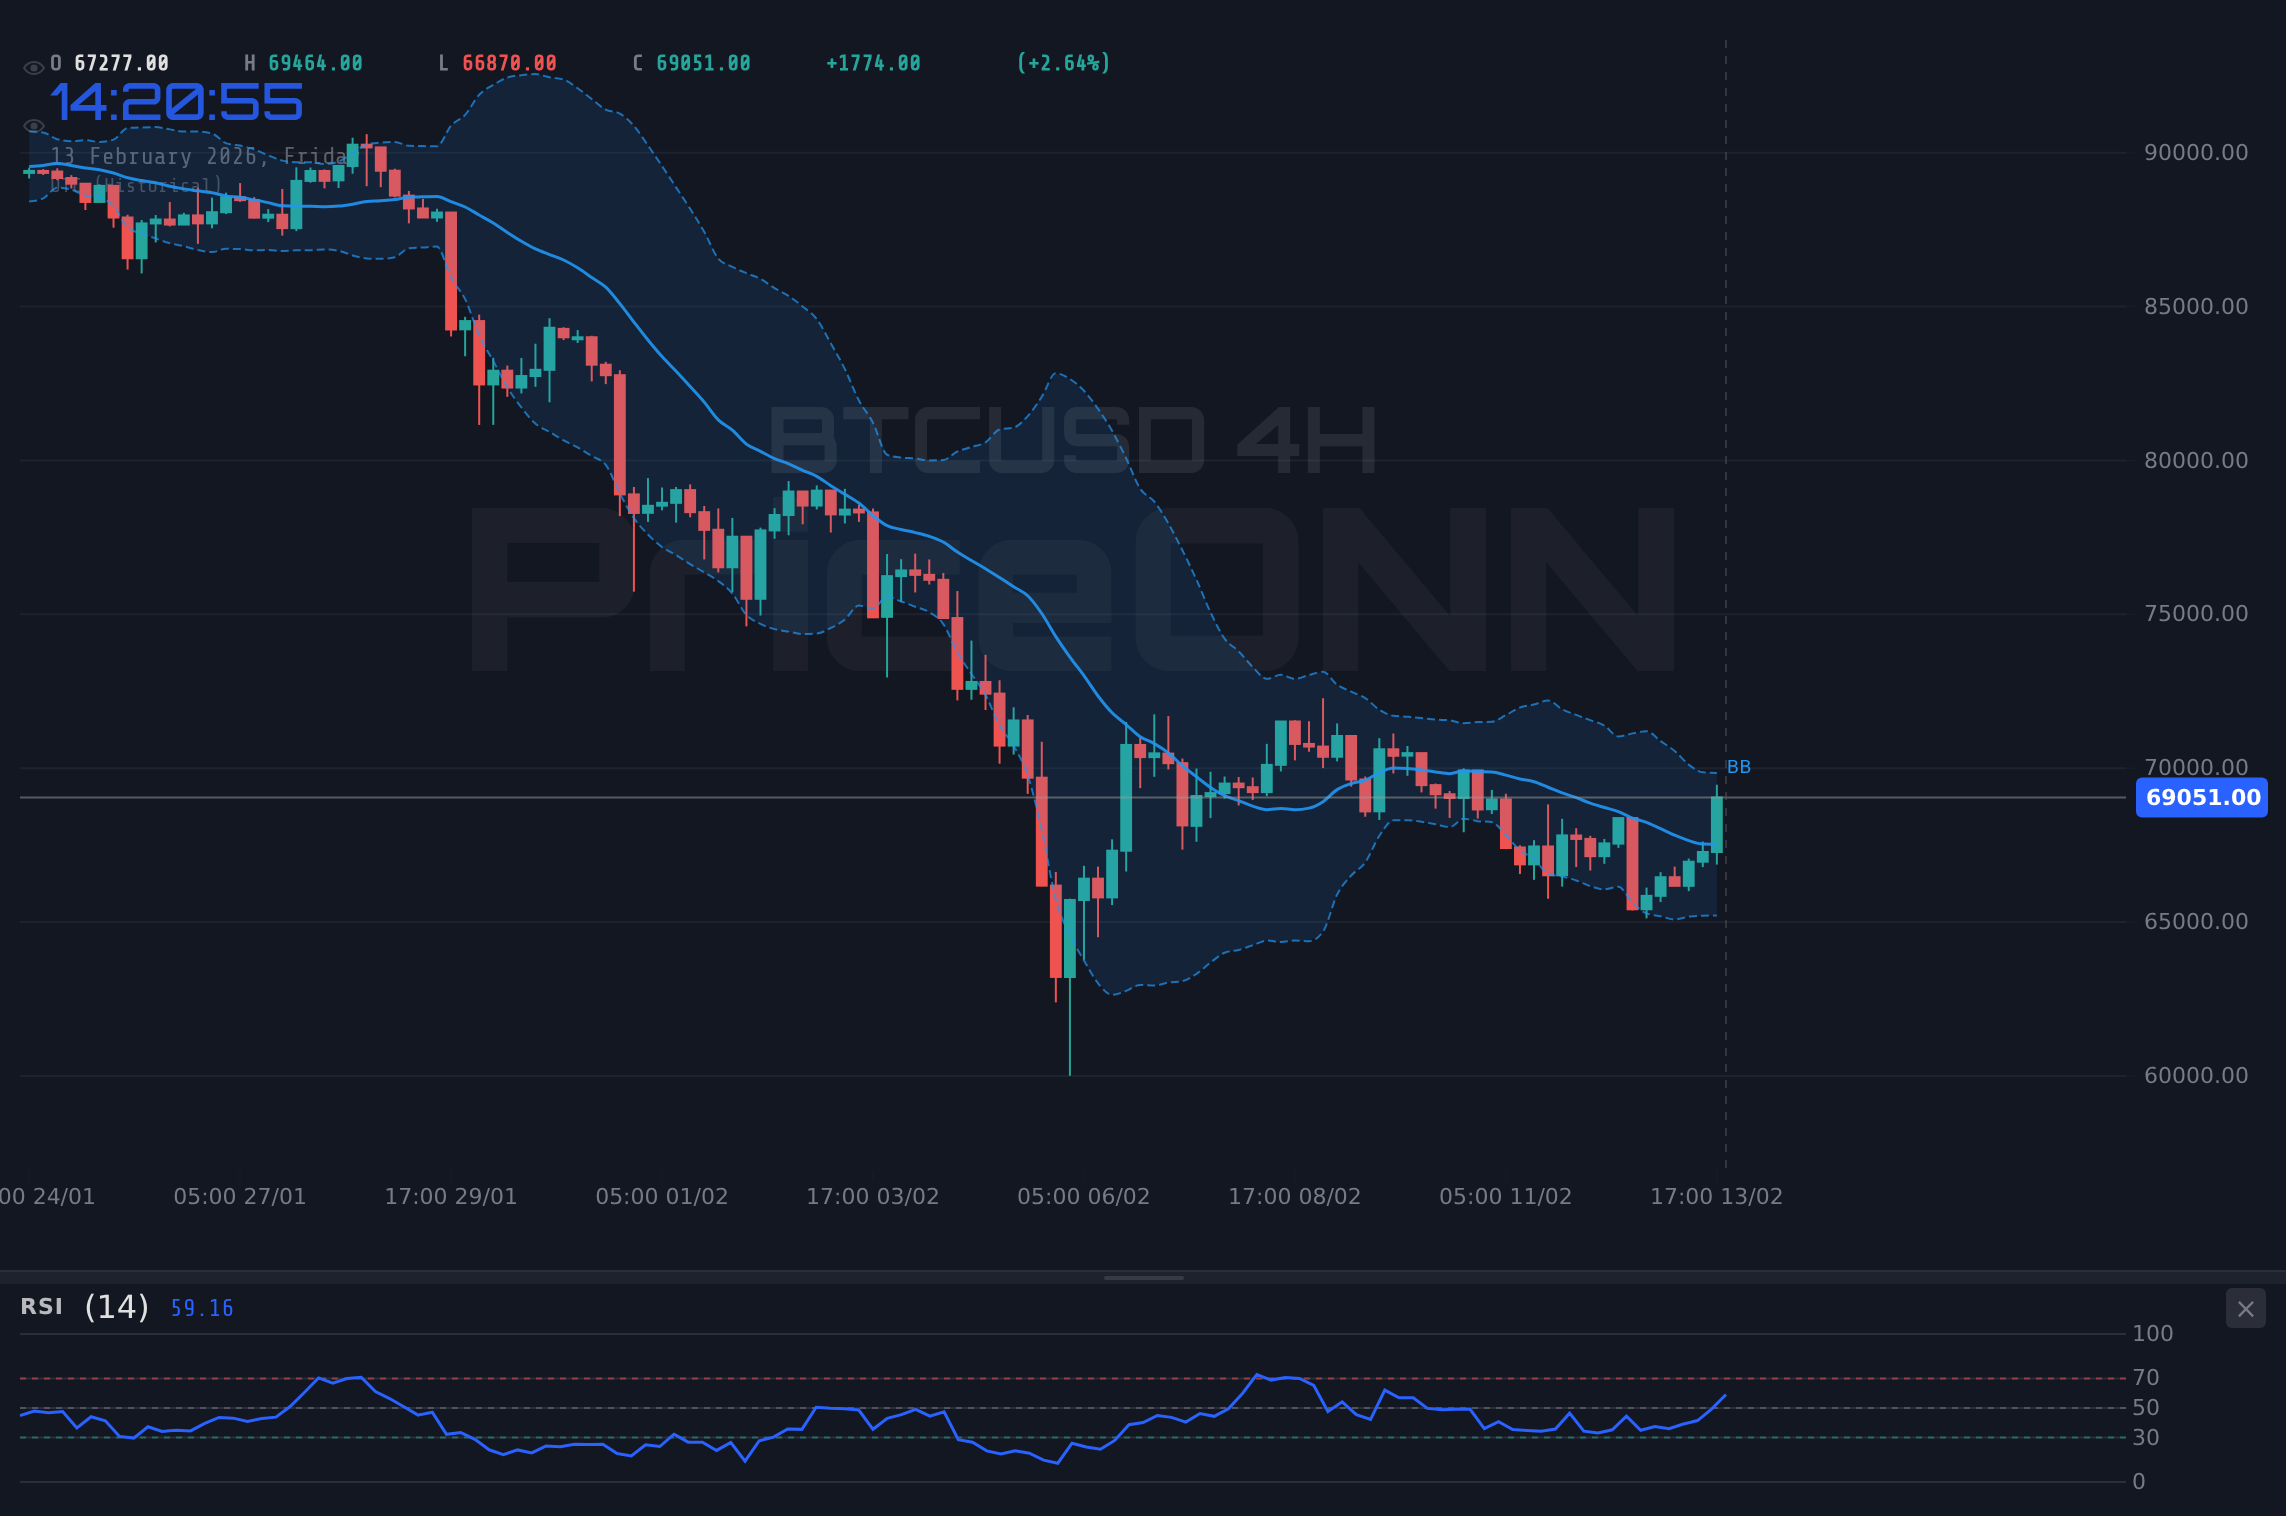The width and height of the screenshot is (2286, 1516).
Task: Click the BB indicator label
Action: click(x=1739, y=767)
